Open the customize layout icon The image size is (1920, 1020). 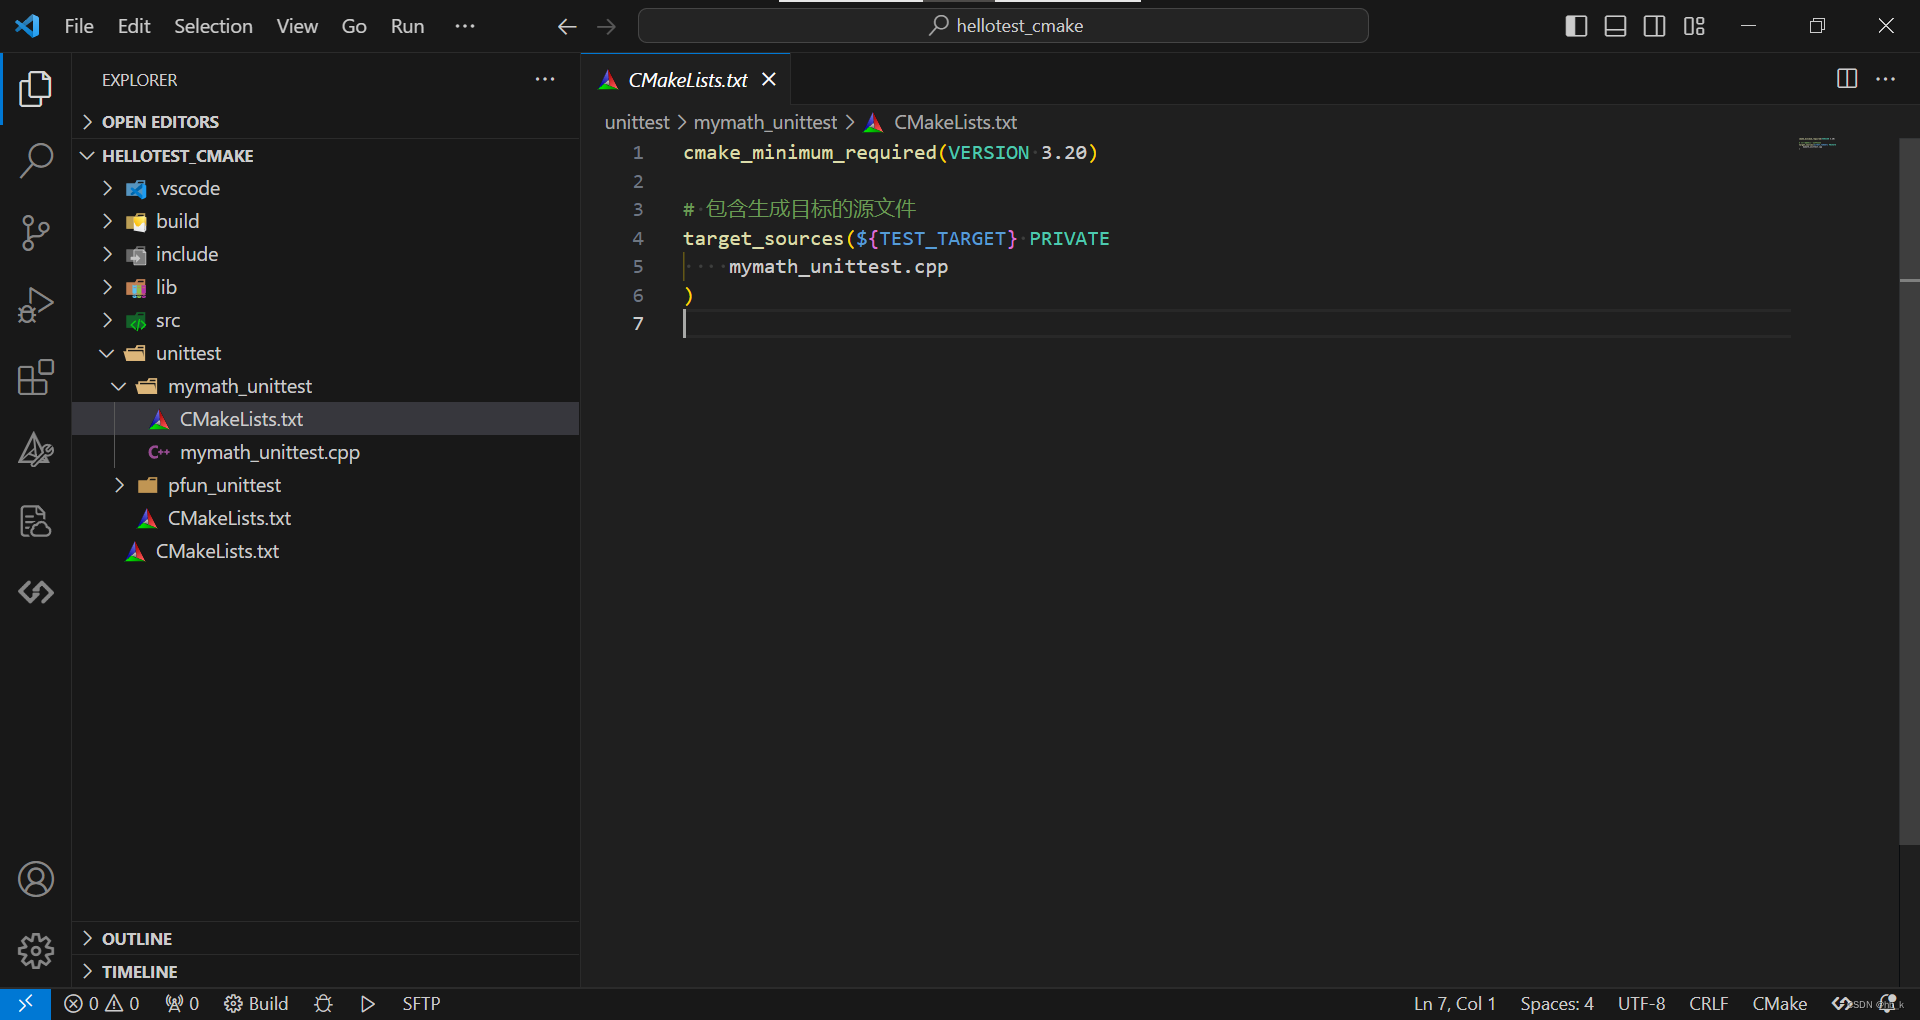click(1694, 26)
